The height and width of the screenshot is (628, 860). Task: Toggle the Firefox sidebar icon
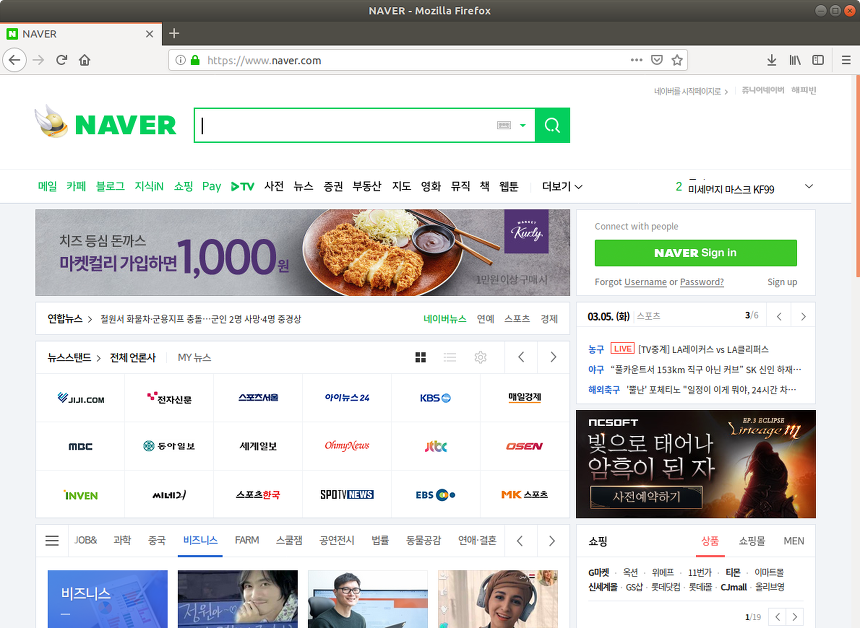pos(818,60)
